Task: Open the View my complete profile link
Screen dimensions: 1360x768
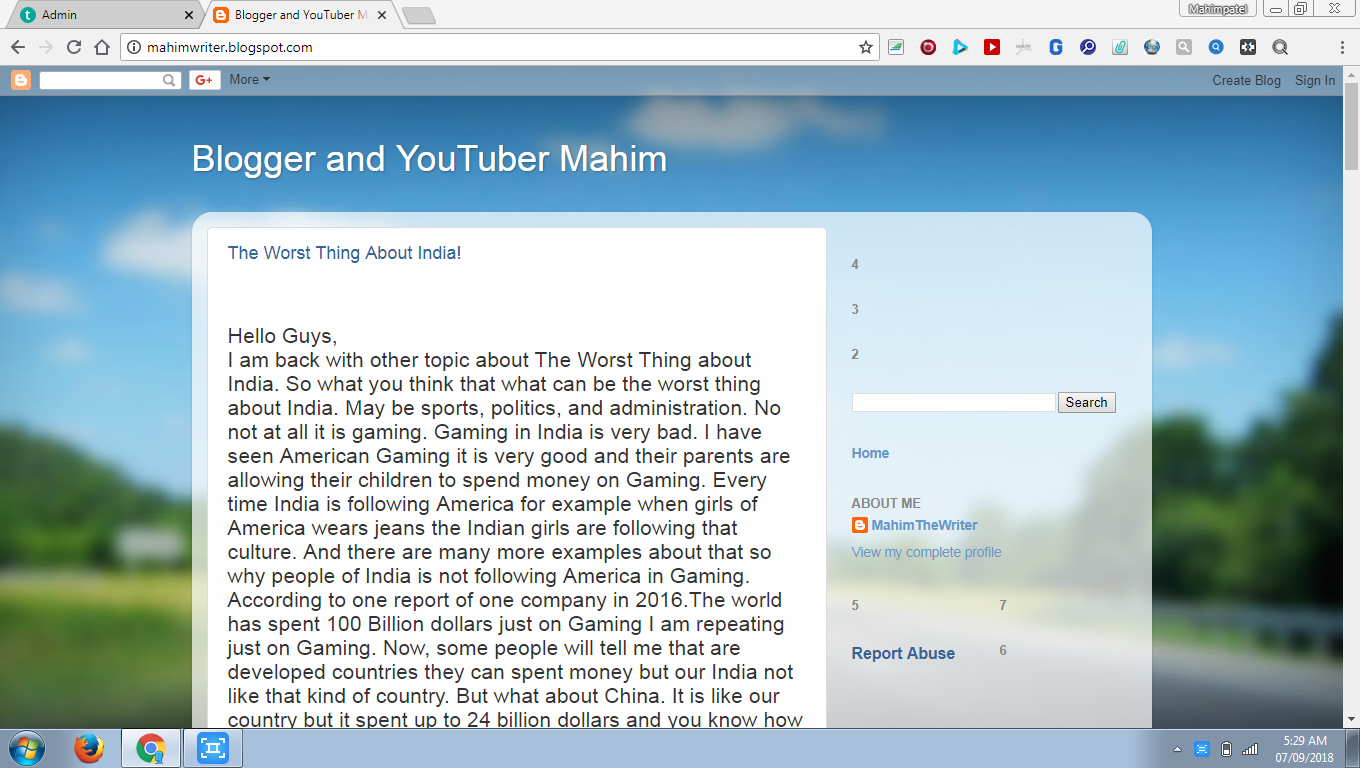Action: [x=926, y=552]
